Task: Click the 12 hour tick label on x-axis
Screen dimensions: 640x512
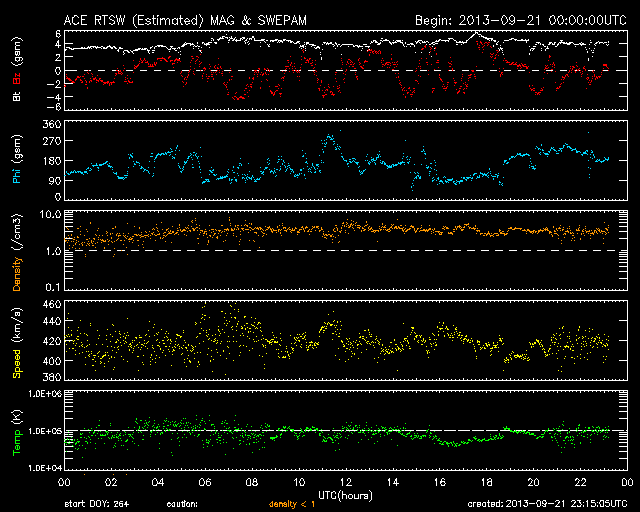Action: [345, 481]
